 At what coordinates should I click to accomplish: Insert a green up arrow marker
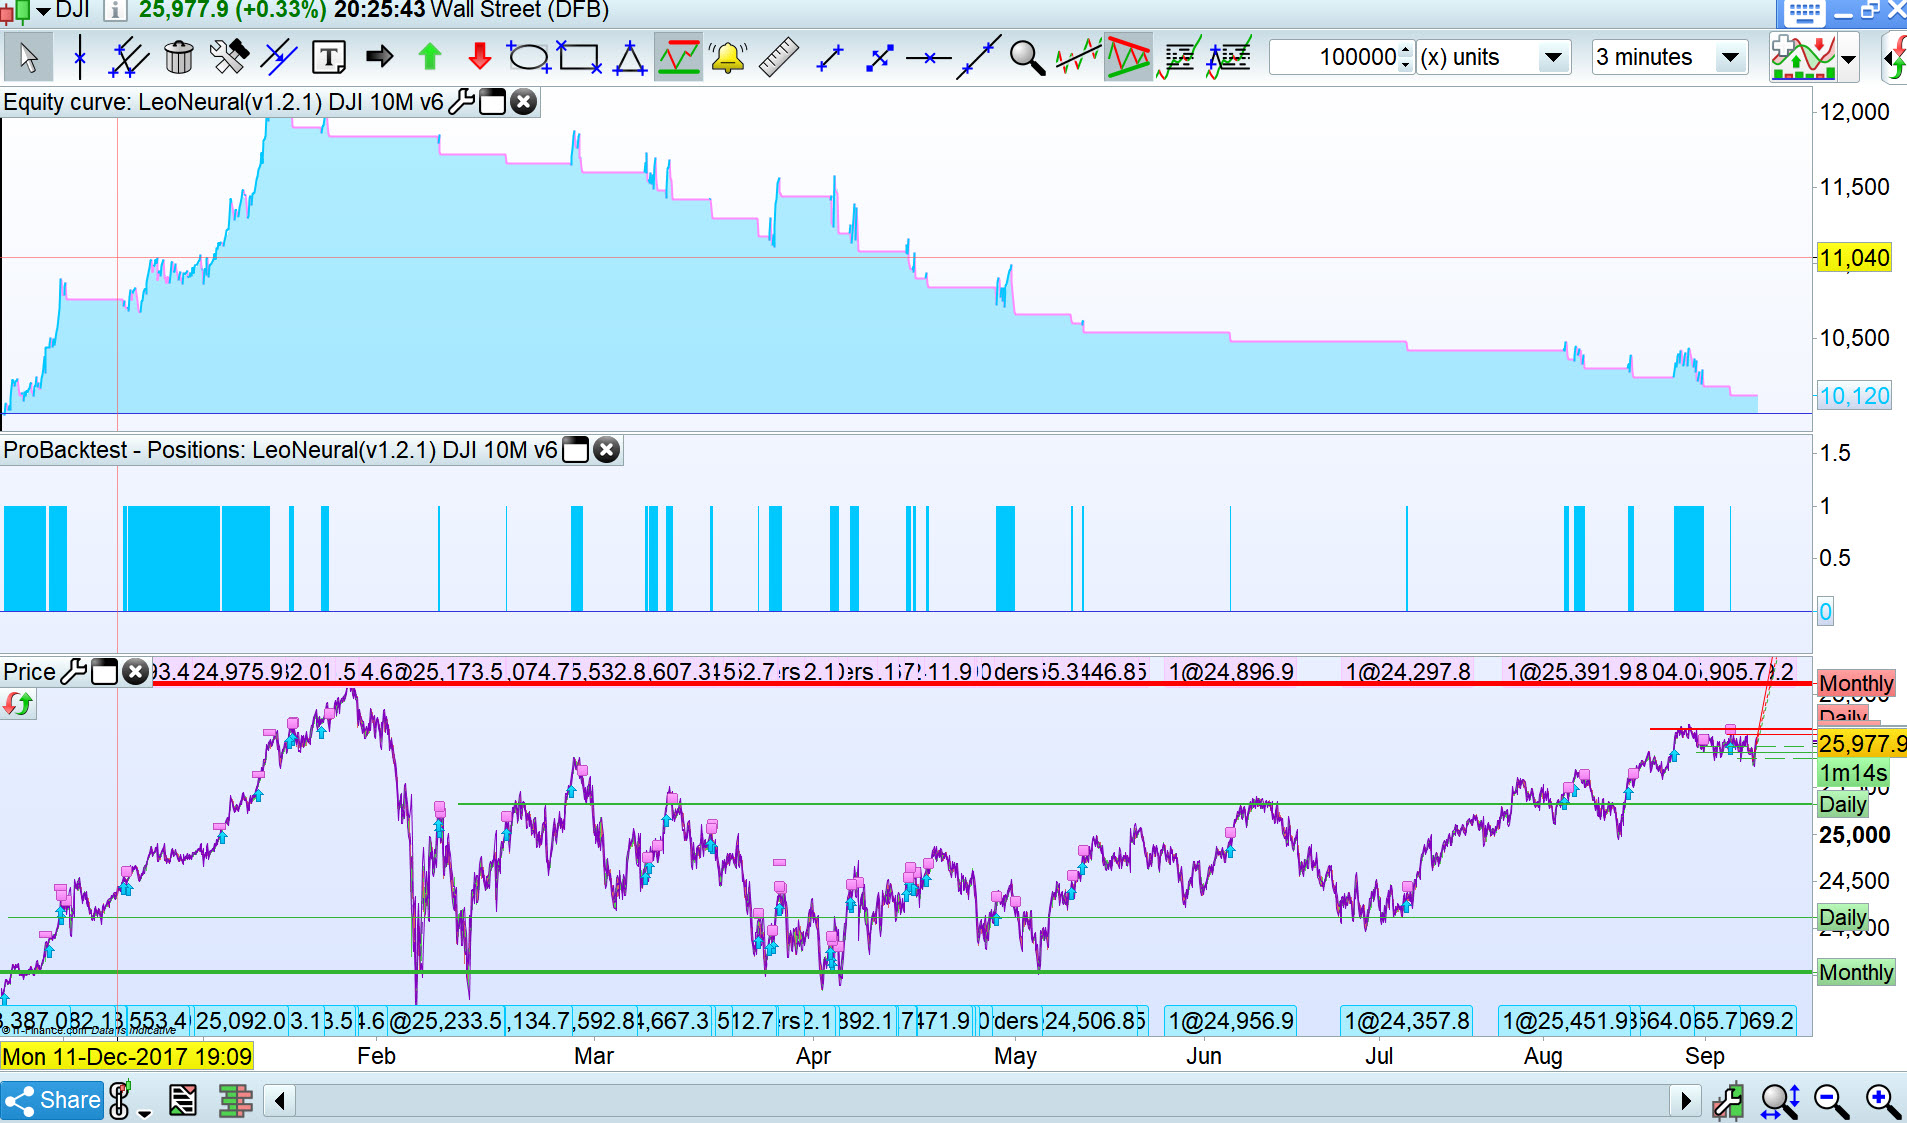(x=430, y=57)
